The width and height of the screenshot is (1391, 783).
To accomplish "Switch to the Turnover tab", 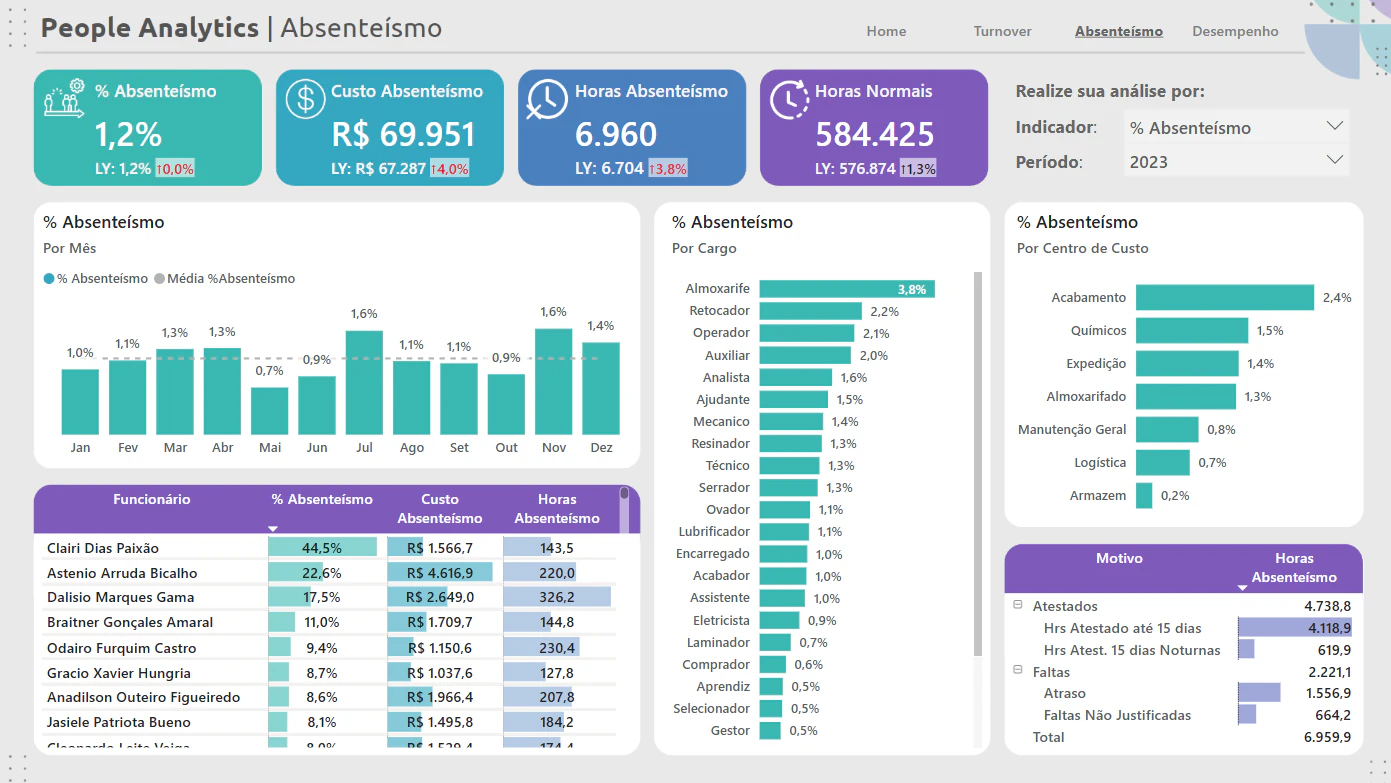I will coord(1002,31).
